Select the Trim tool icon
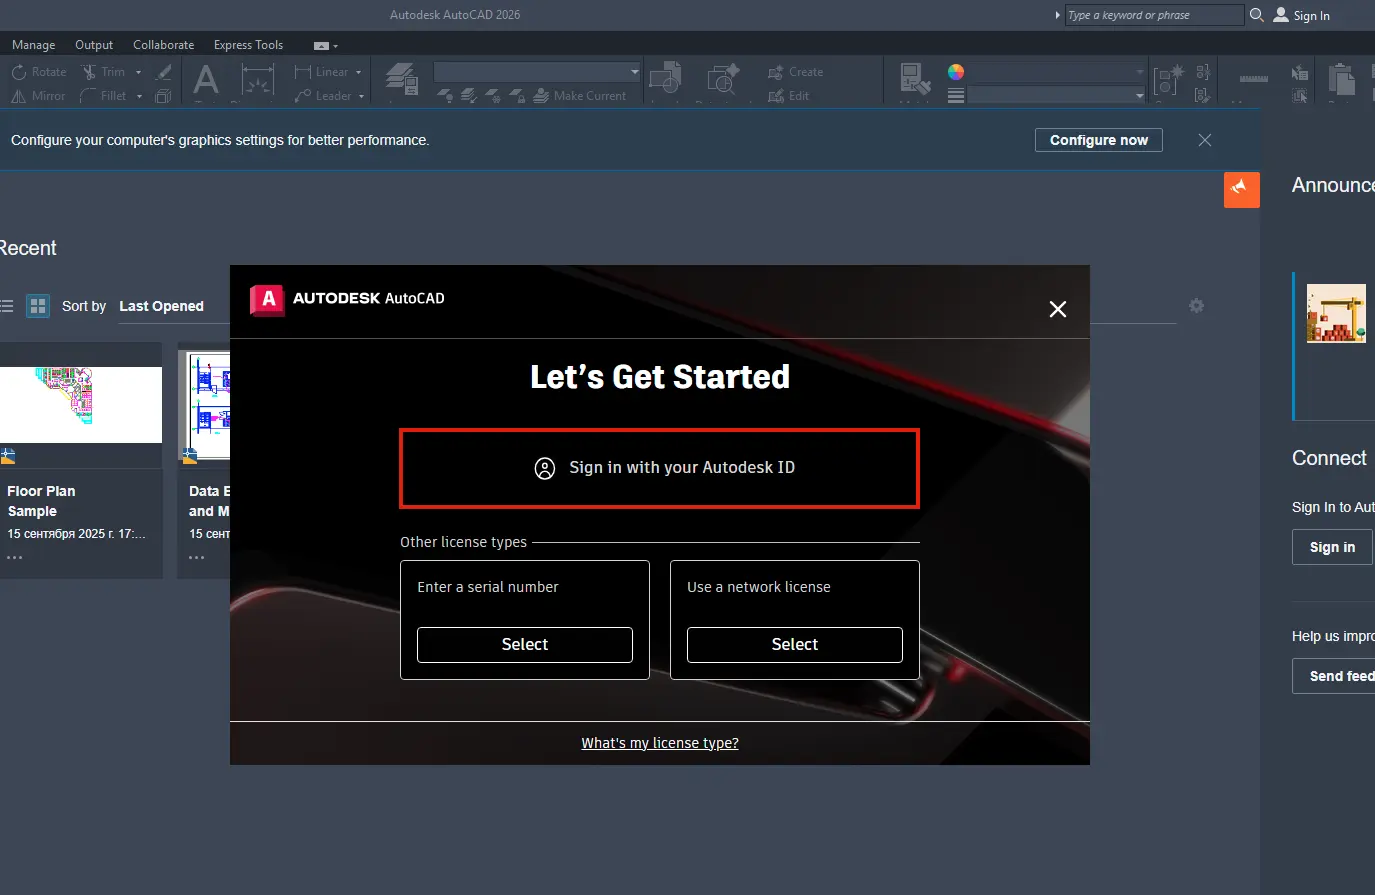This screenshot has width=1375, height=895. 89,72
